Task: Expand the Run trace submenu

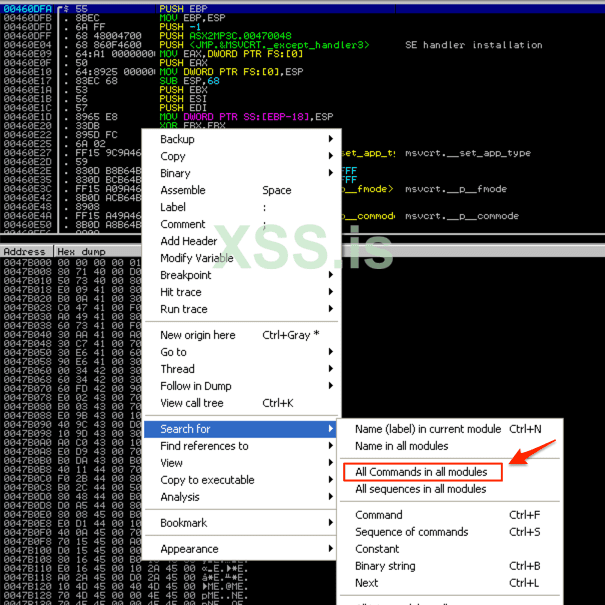Action: click(x=242, y=309)
